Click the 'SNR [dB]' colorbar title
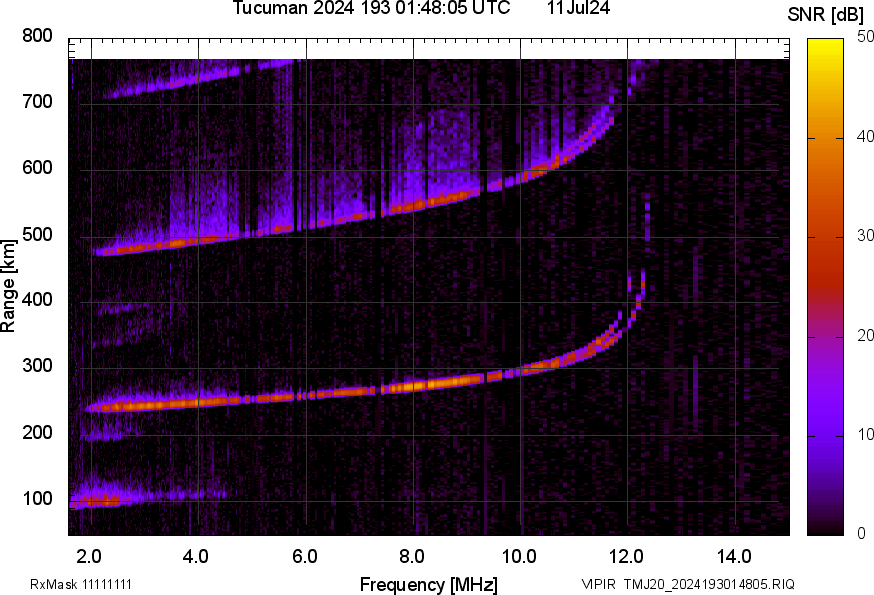This screenshot has width=874, height=595. coord(825,12)
